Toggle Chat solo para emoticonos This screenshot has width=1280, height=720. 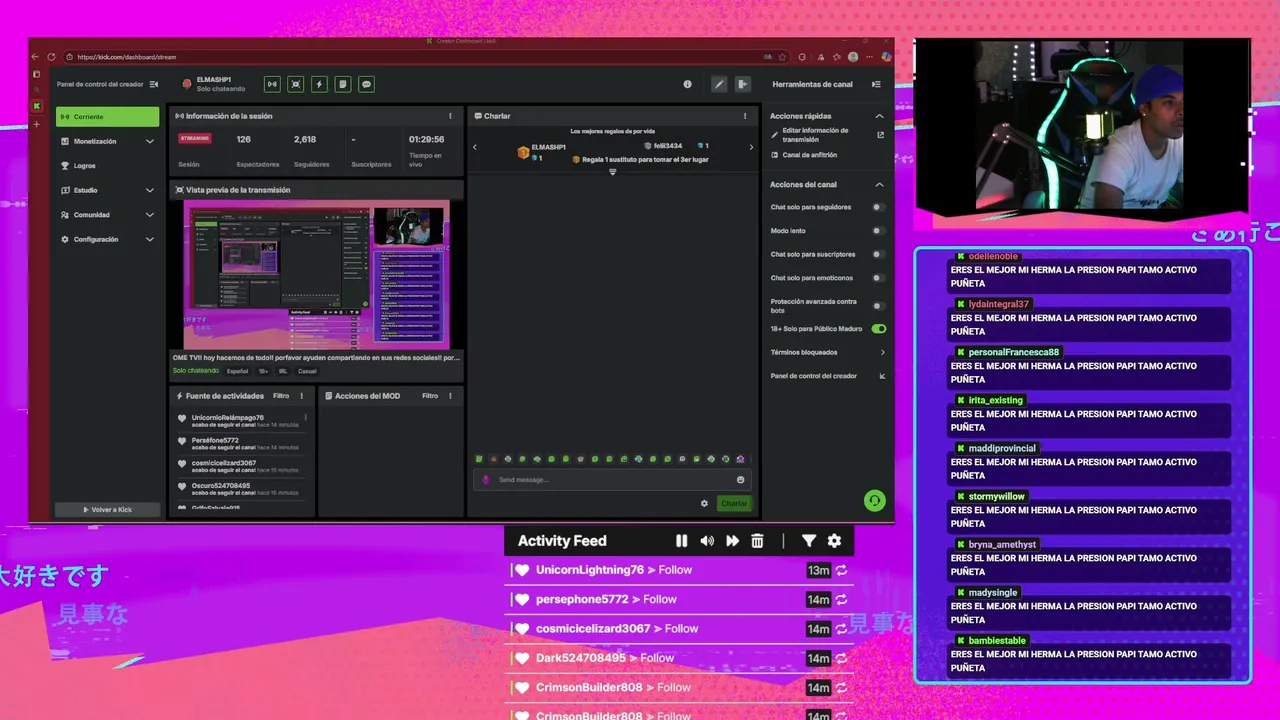[878, 278]
